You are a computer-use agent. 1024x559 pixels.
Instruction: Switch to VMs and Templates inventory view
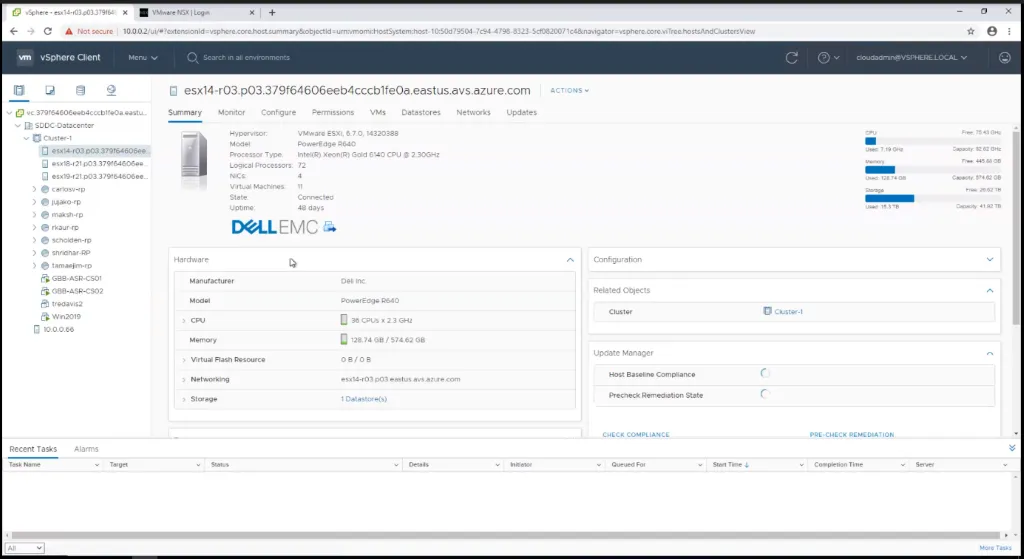50,90
